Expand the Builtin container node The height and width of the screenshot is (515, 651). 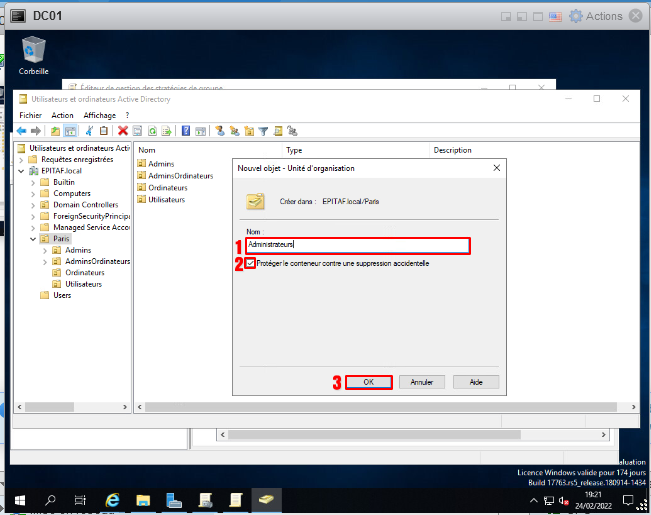33,182
